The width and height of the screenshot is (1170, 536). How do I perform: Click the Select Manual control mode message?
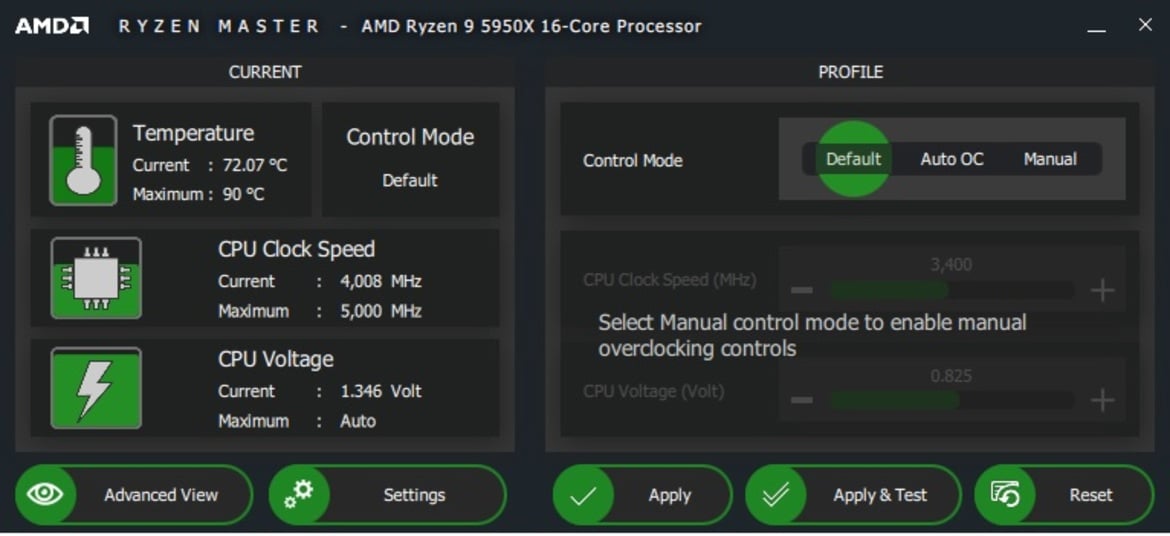pyautogui.click(x=813, y=335)
